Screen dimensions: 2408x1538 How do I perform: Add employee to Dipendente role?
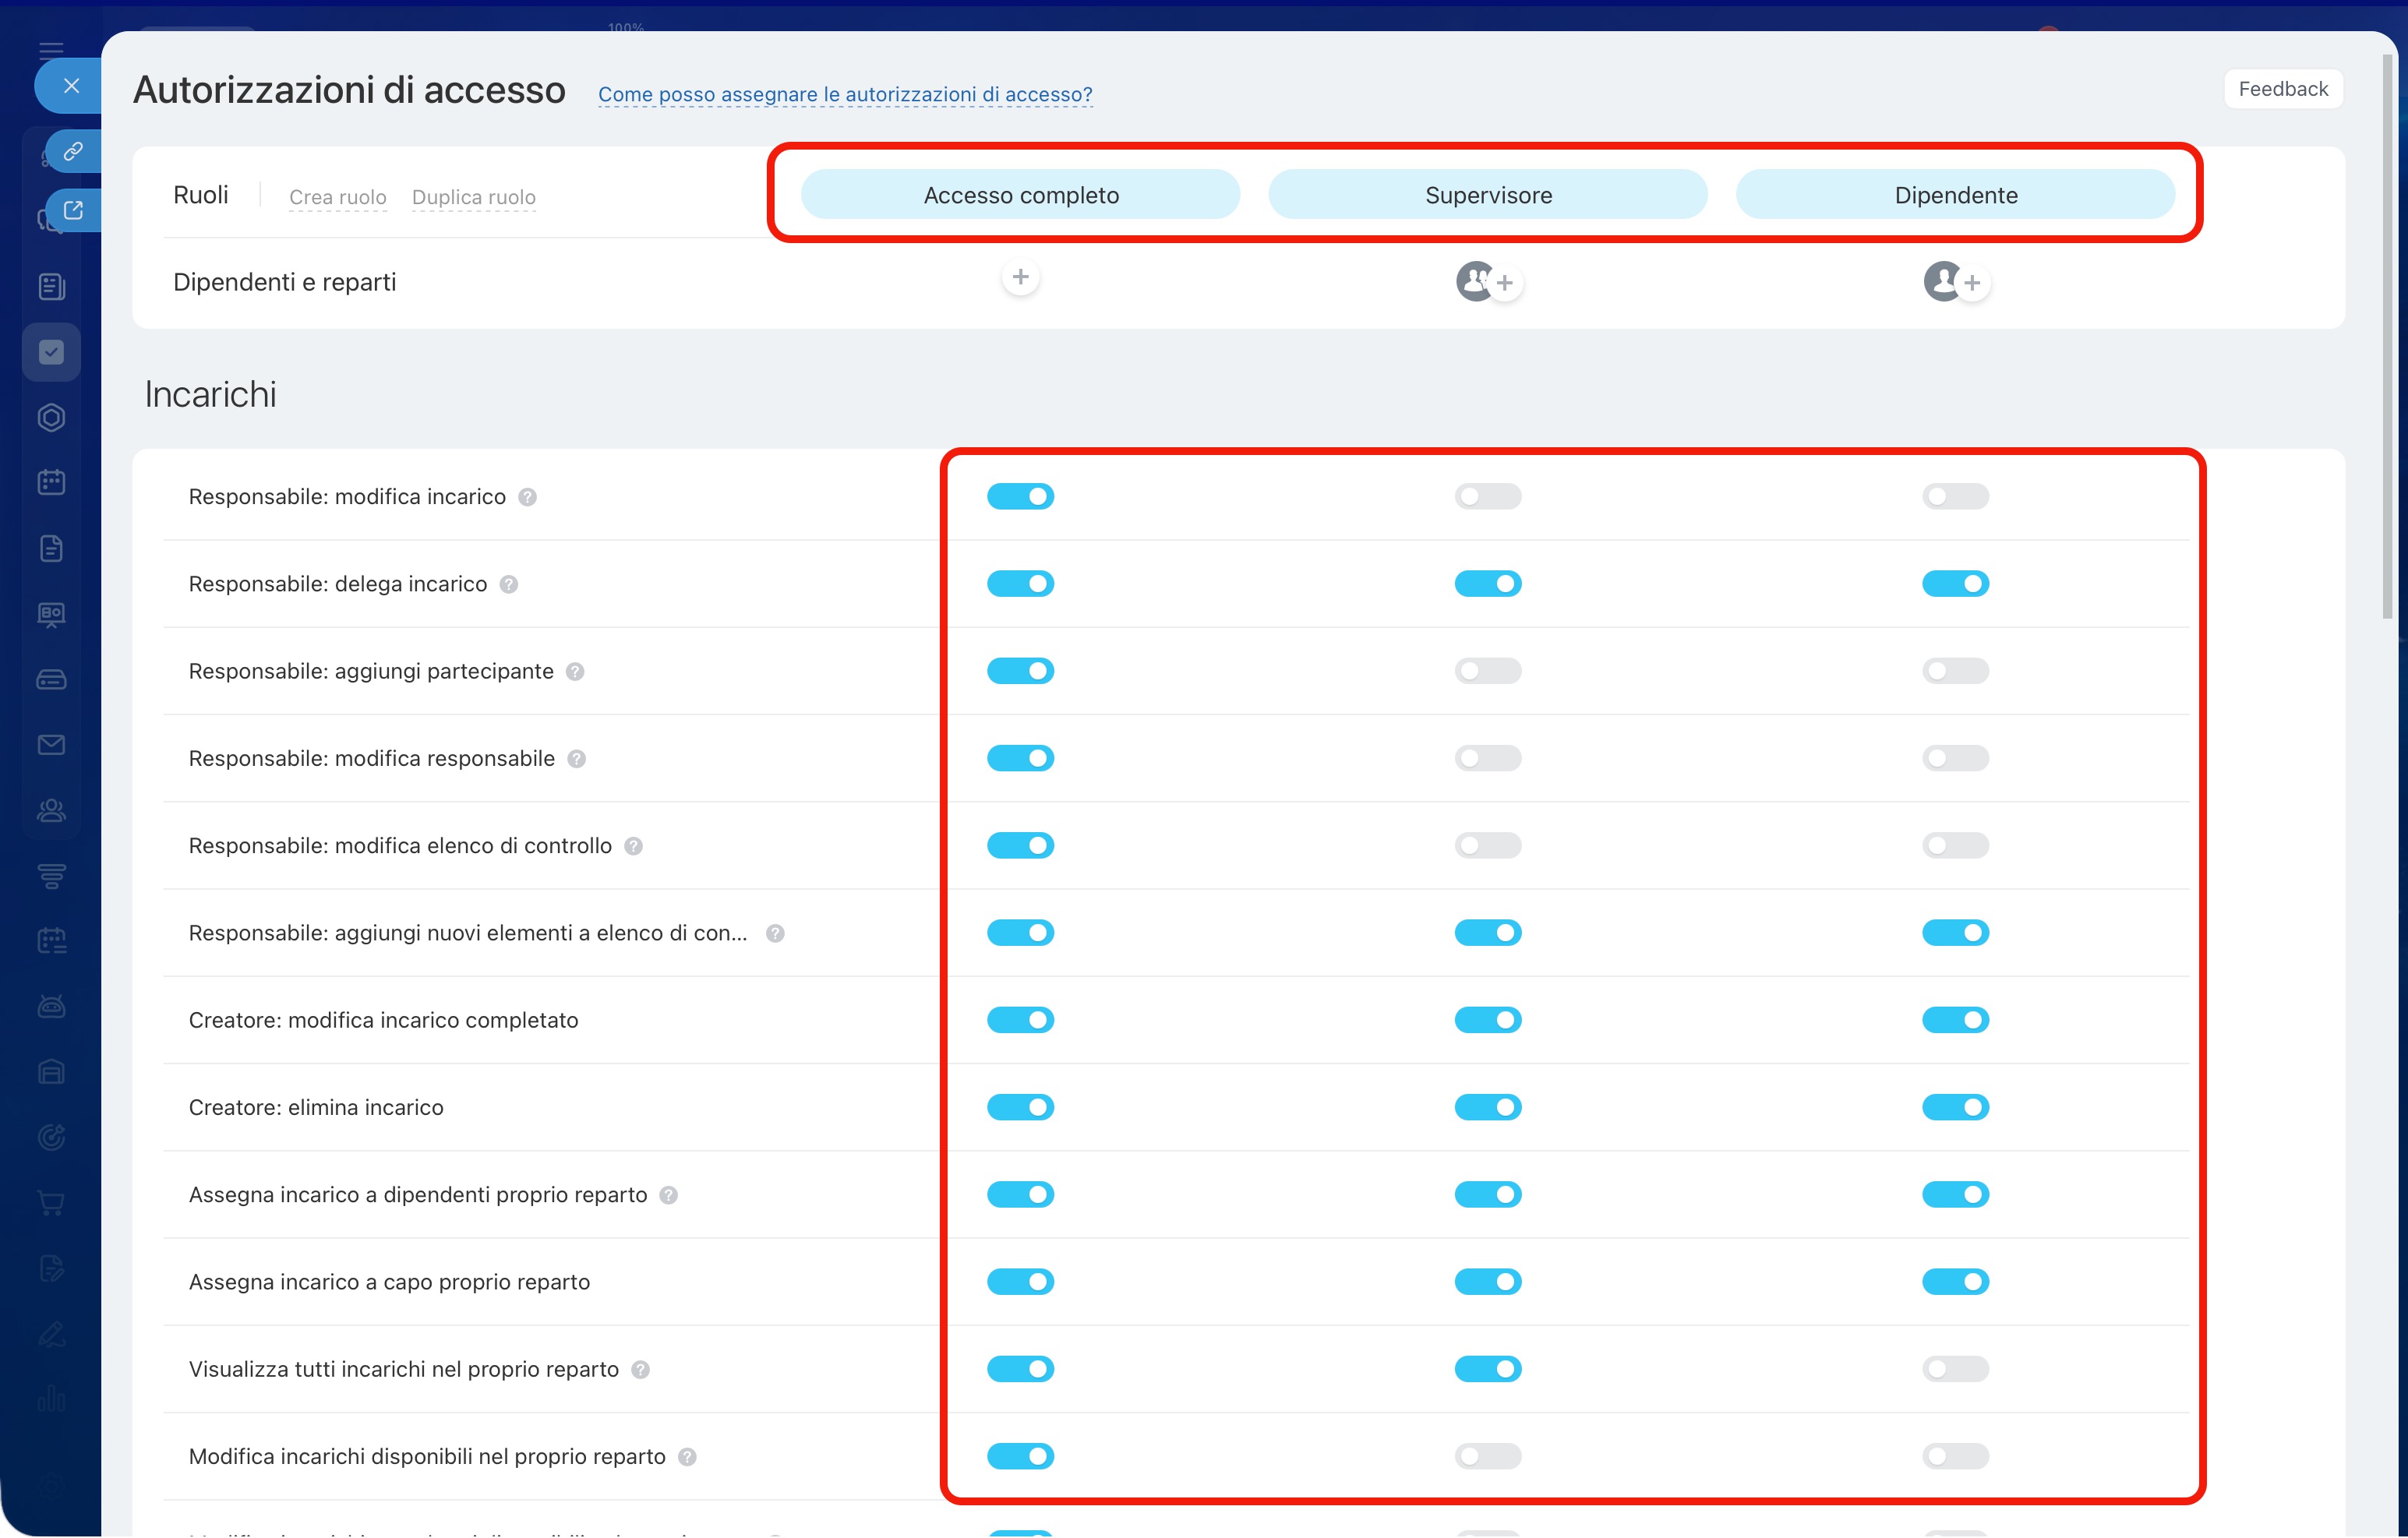pyautogui.click(x=1972, y=283)
